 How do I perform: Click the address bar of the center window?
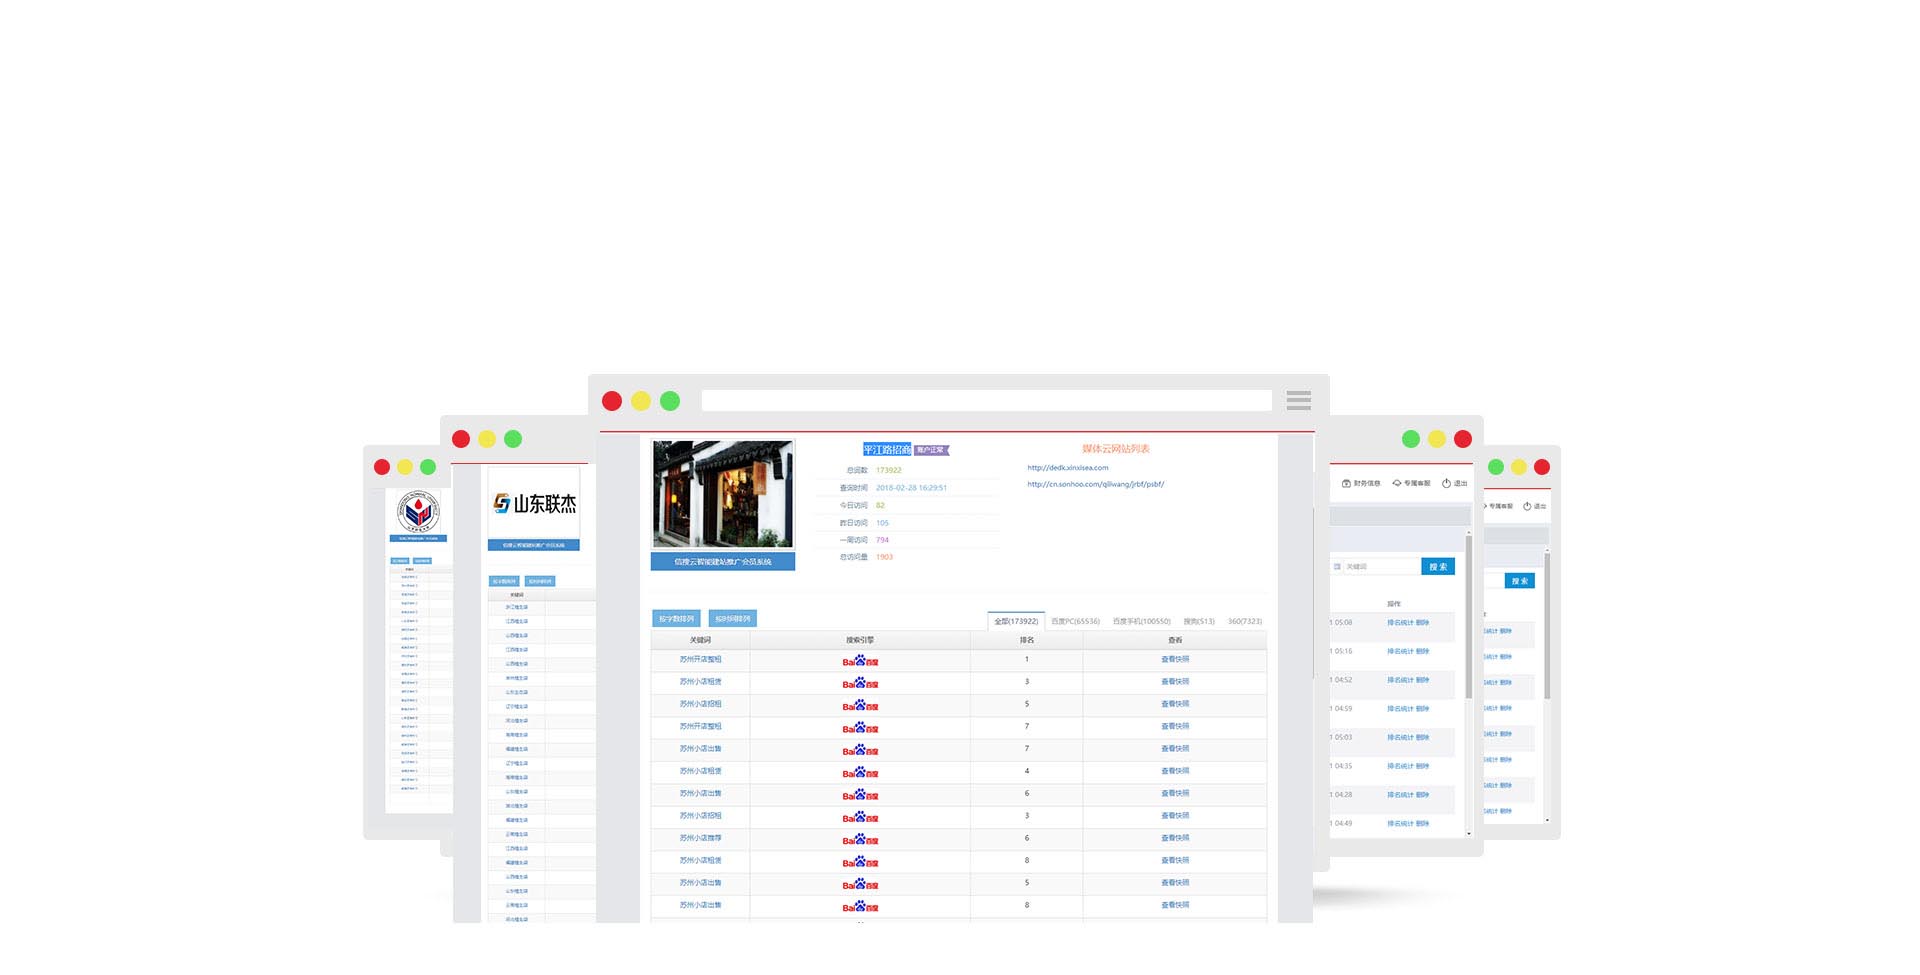(986, 401)
